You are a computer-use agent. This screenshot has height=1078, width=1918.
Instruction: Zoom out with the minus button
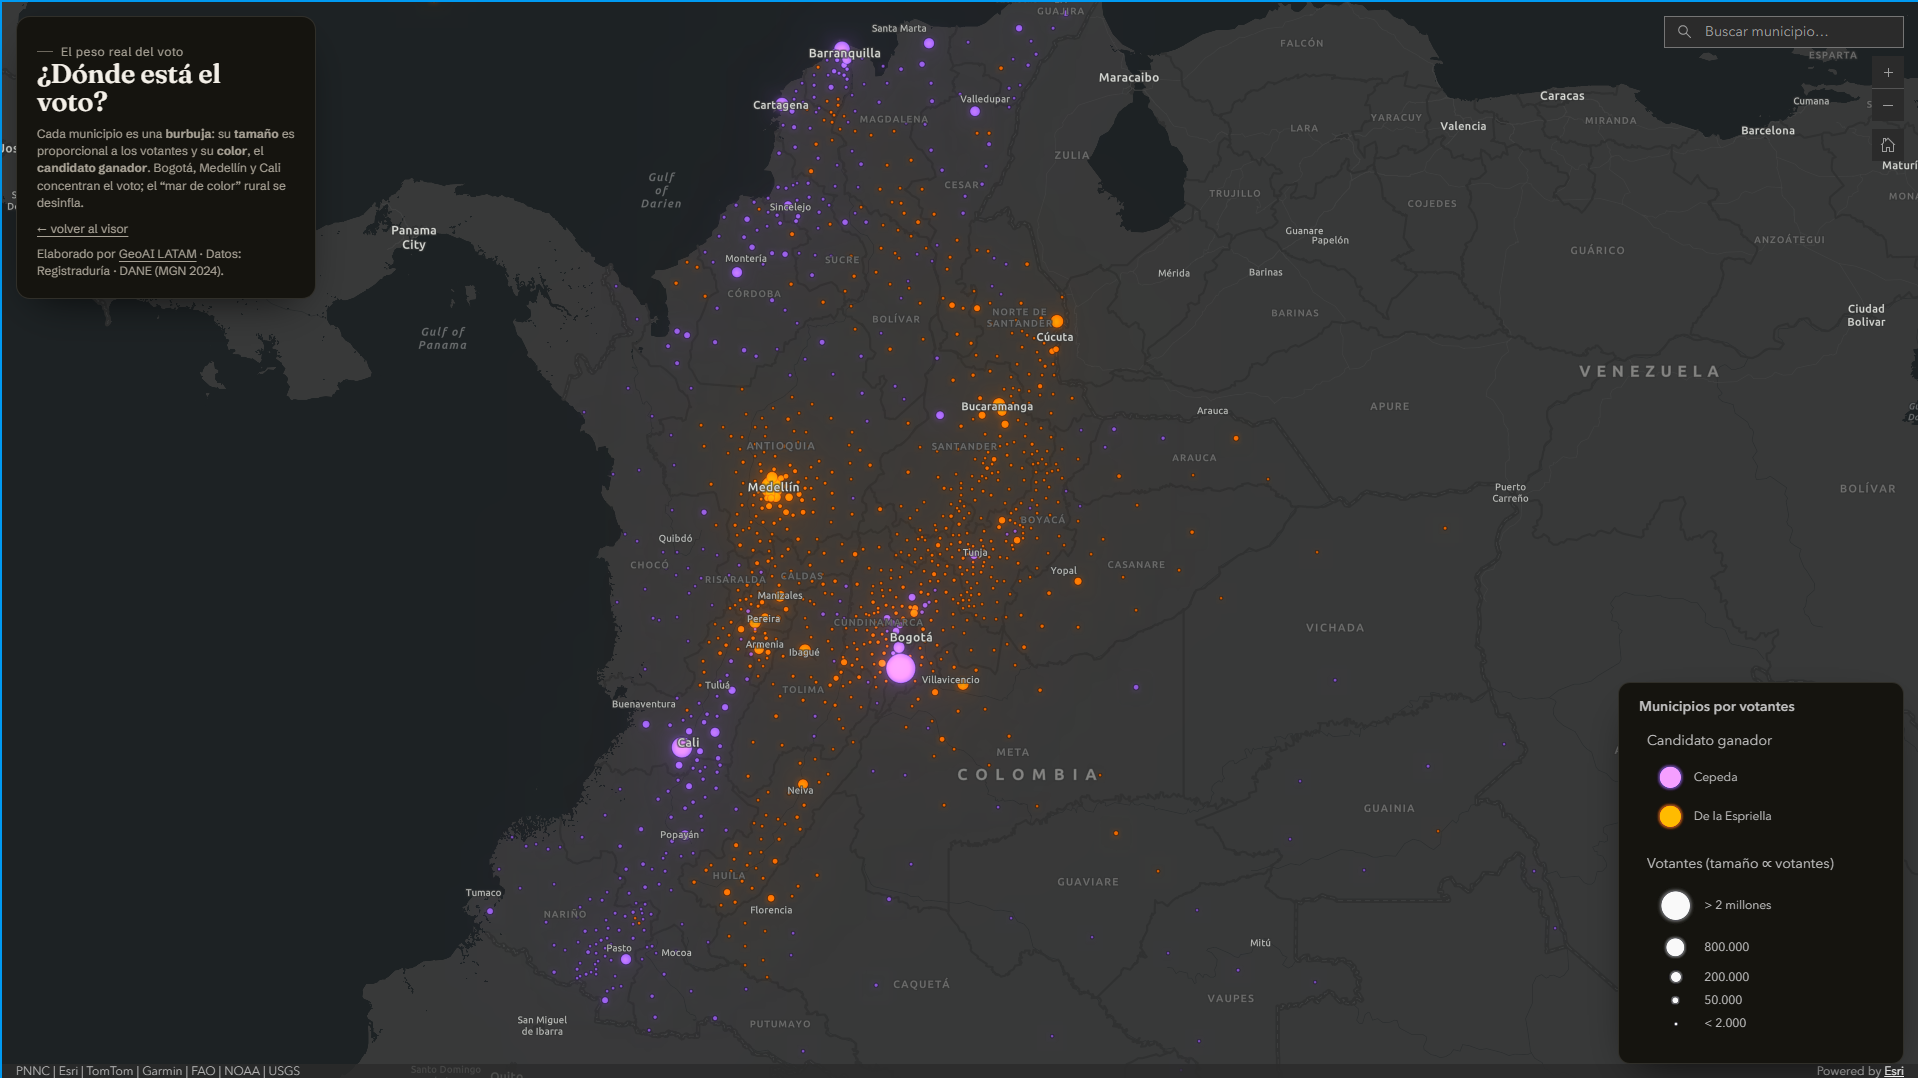tap(1888, 105)
